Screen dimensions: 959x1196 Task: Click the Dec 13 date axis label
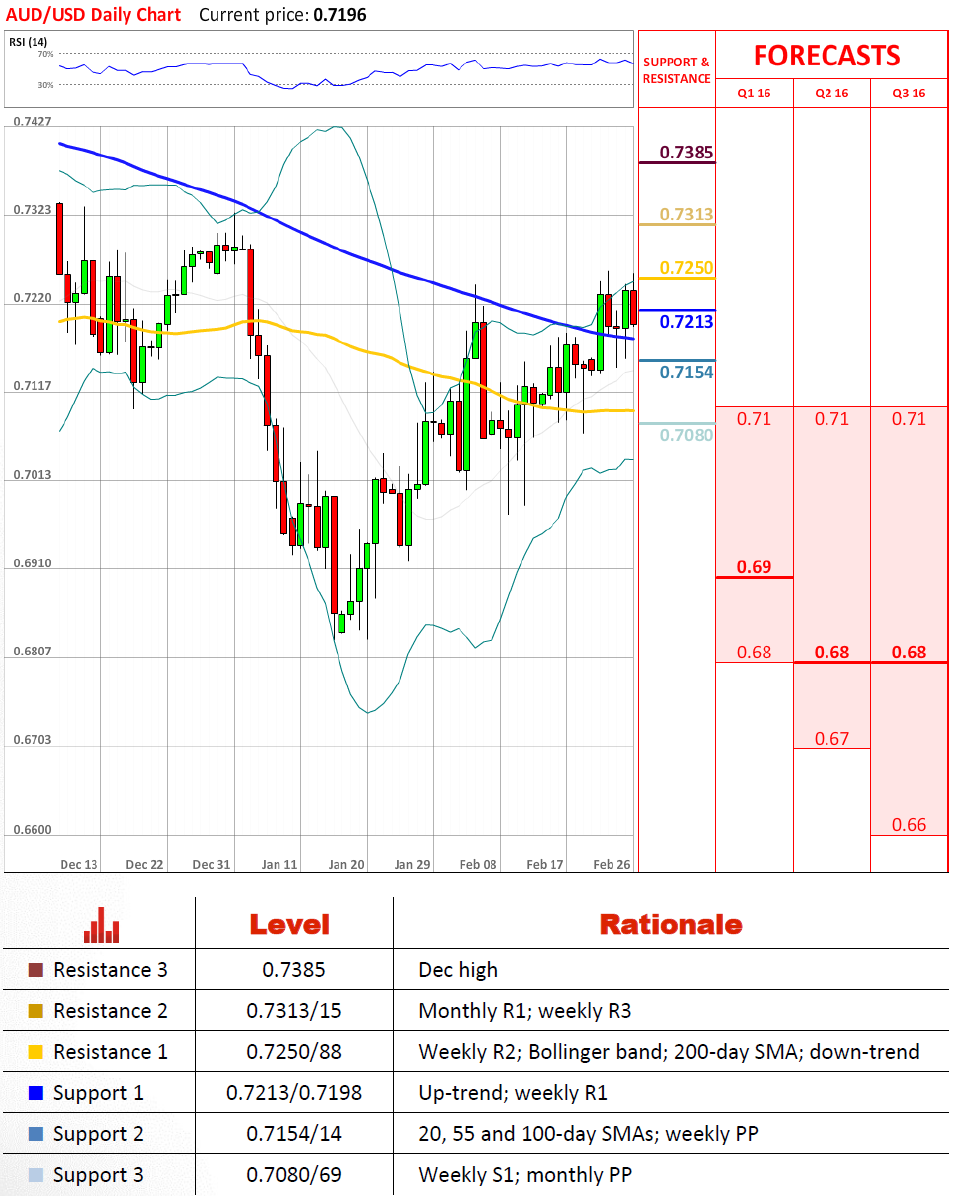79,864
